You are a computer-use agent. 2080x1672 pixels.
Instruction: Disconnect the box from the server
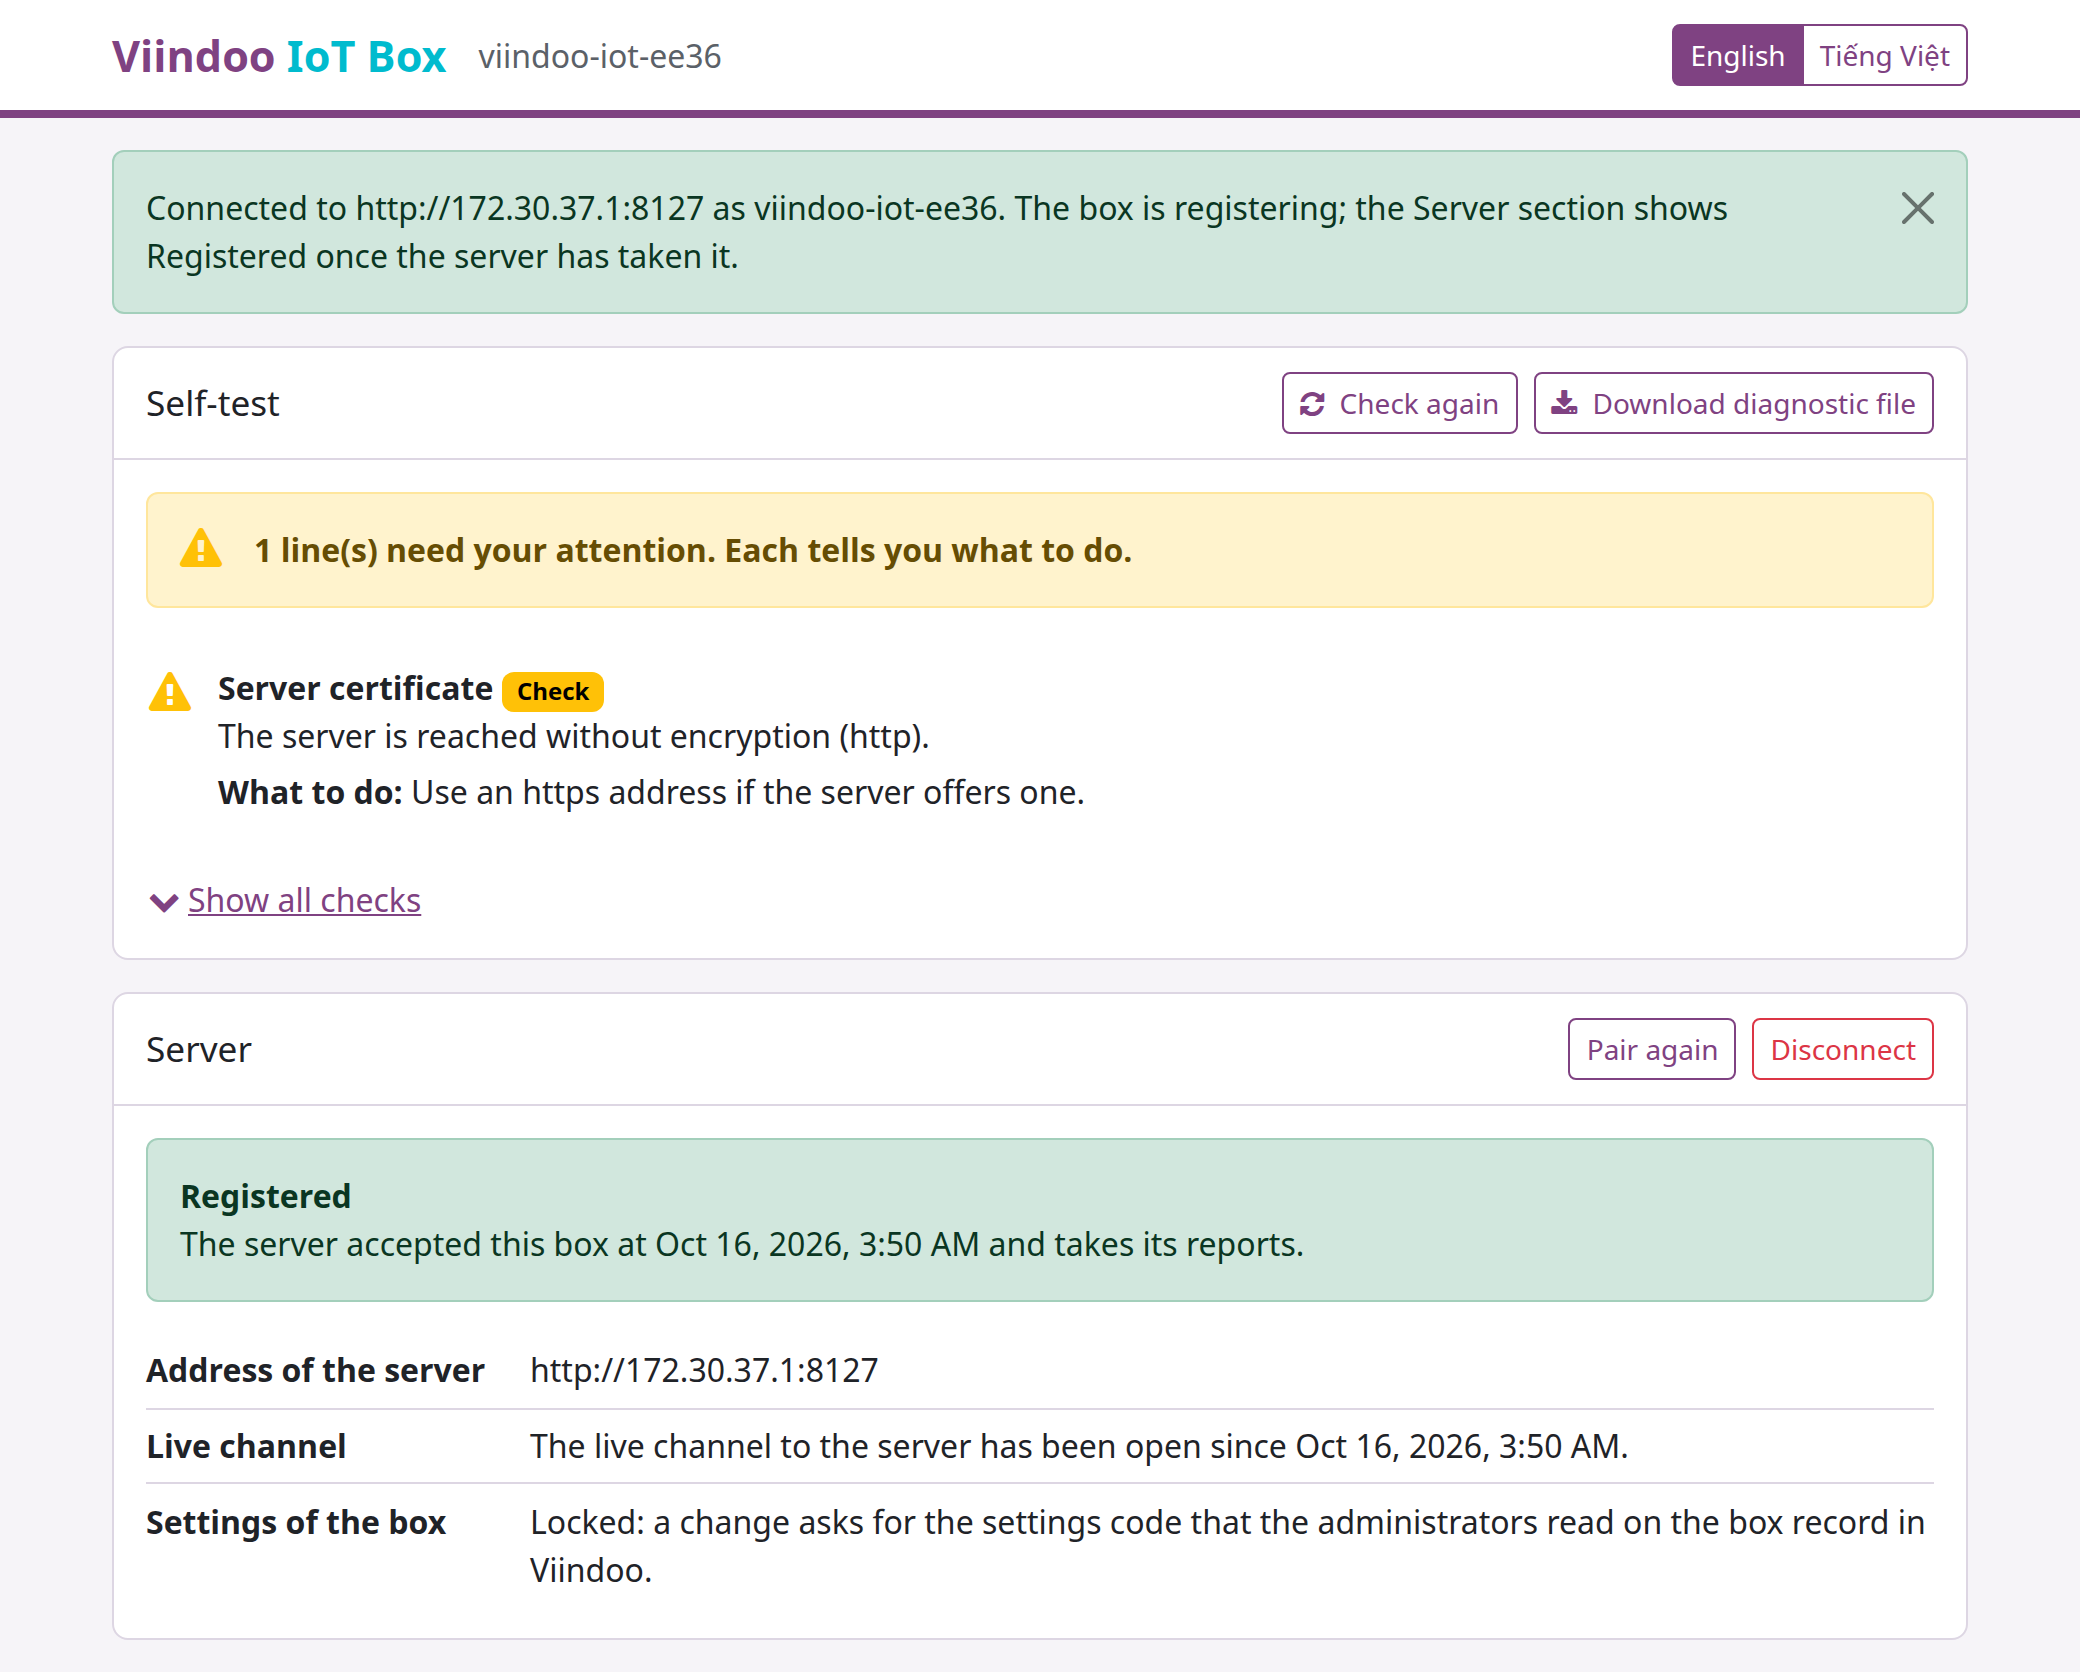[x=1842, y=1049]
